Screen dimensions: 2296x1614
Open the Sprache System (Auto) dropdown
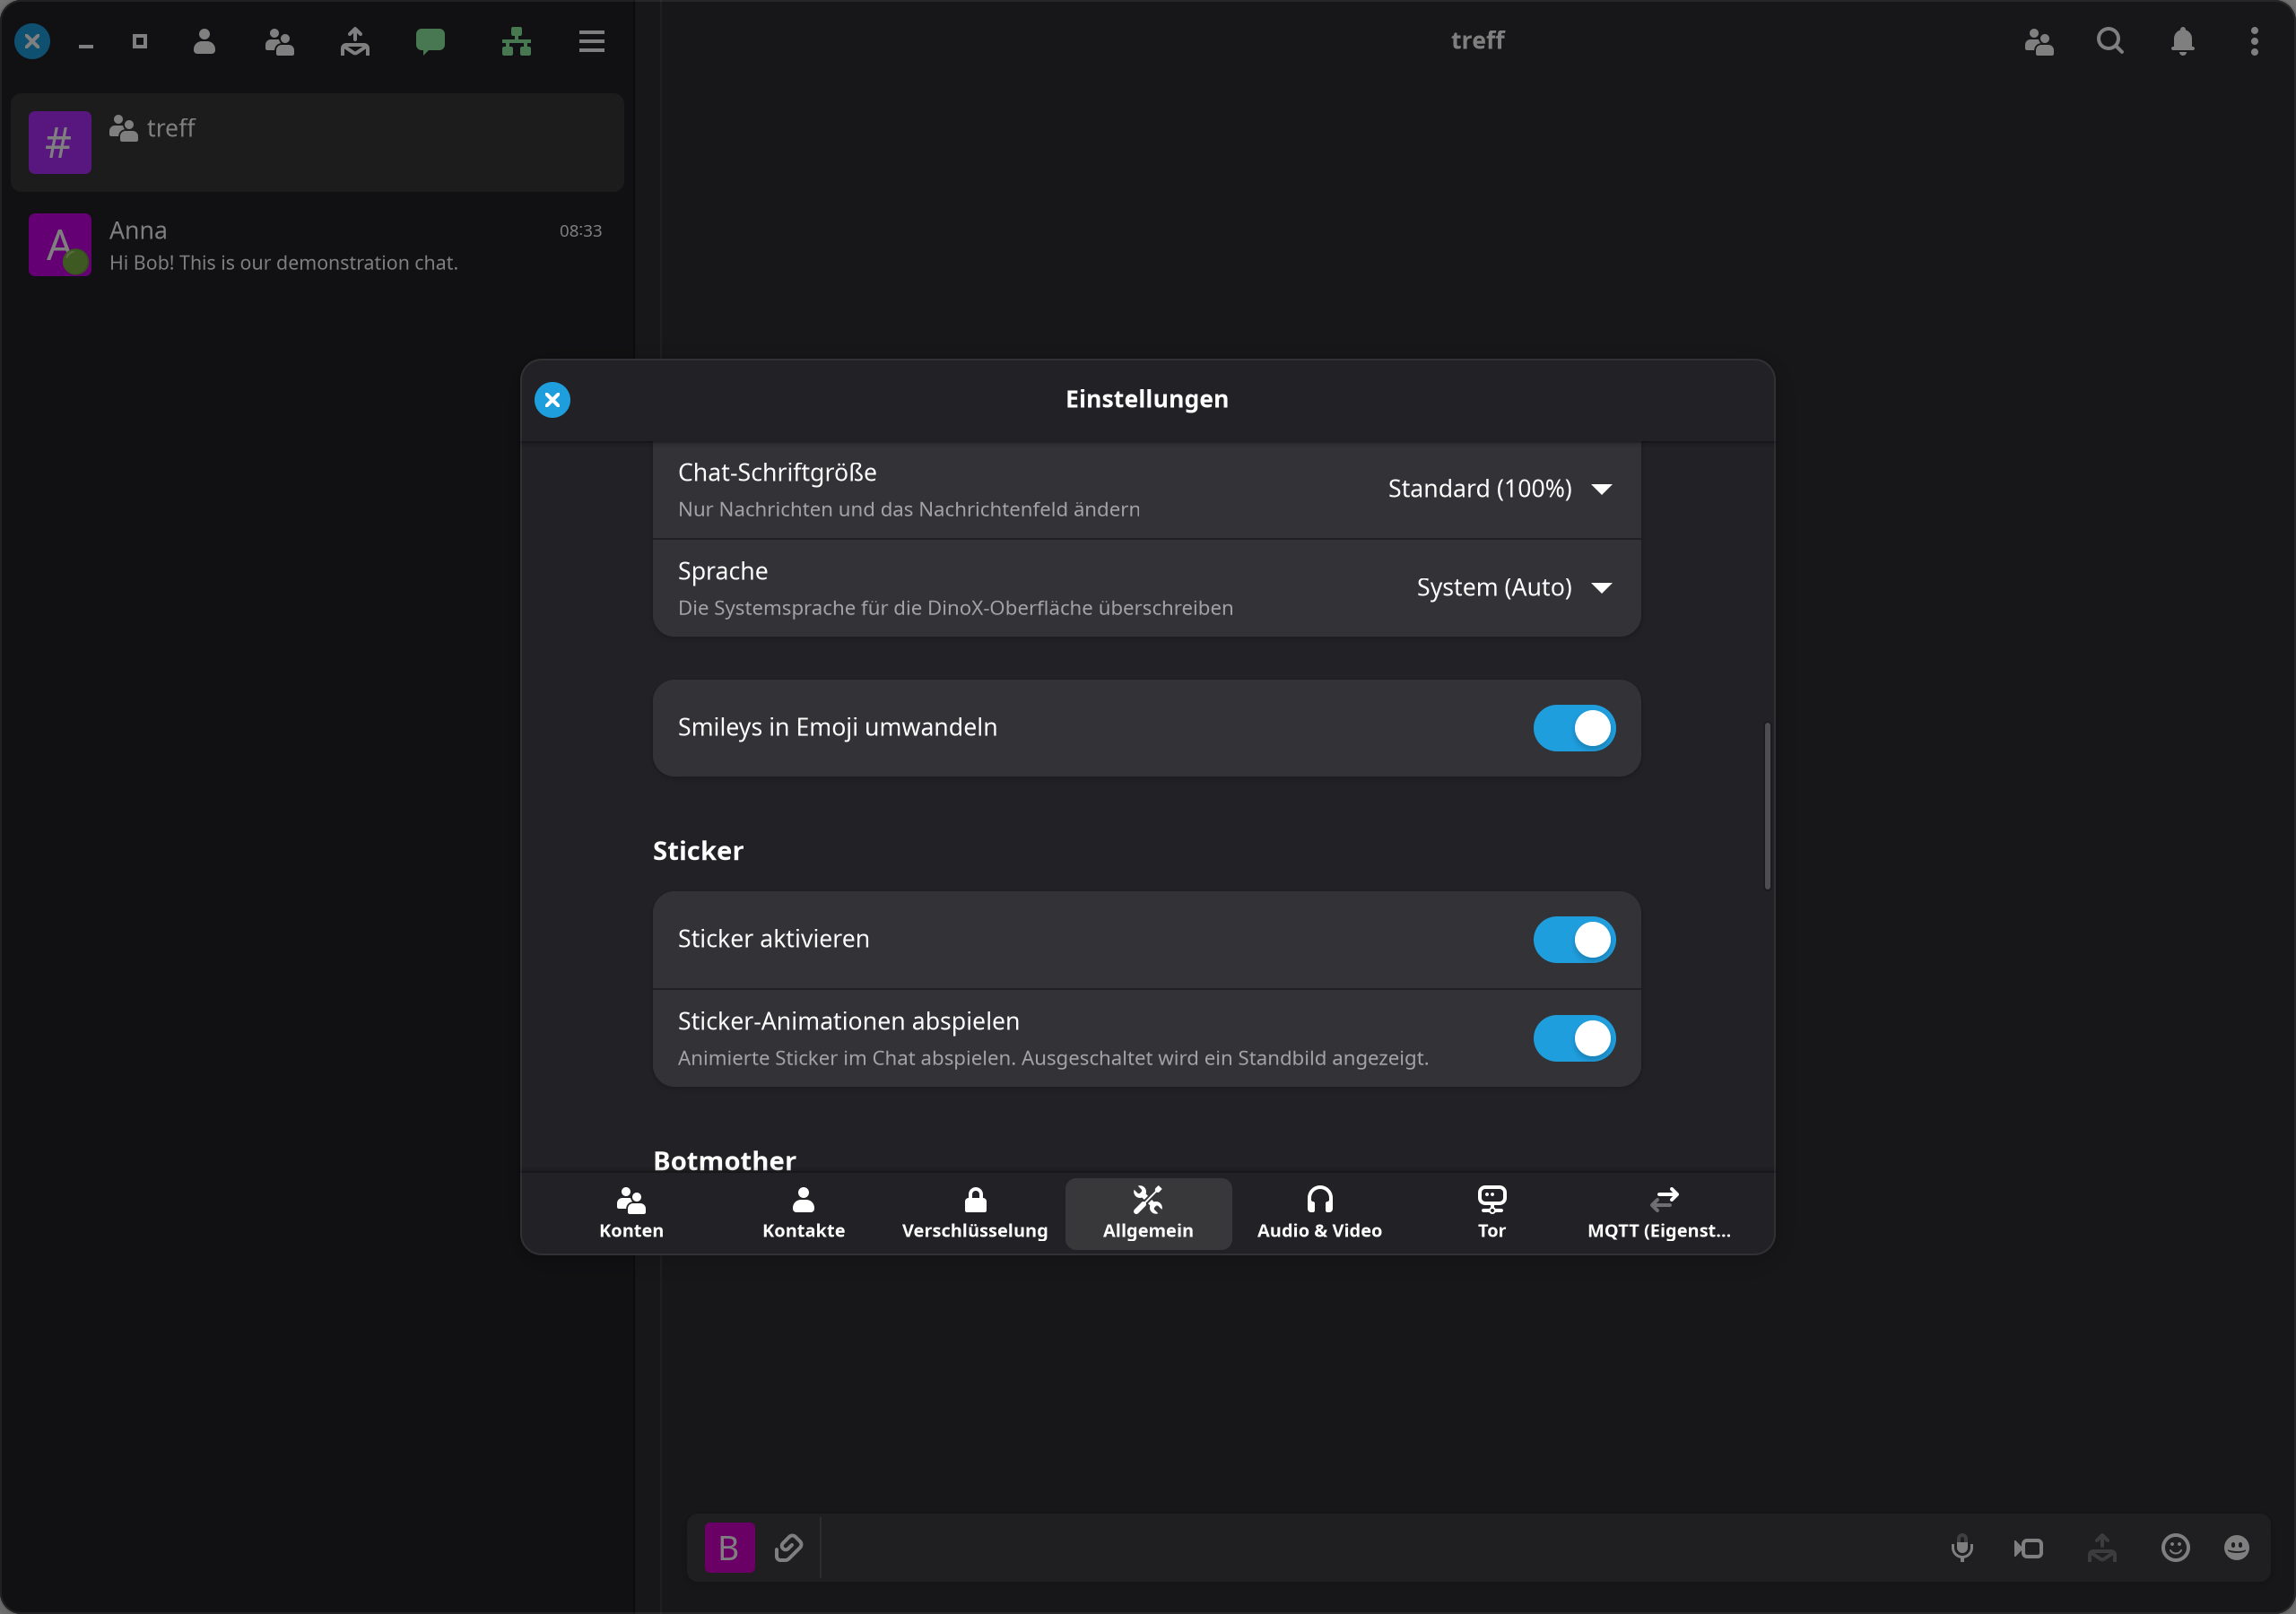pyautogui.click(x=1514, y=588)
